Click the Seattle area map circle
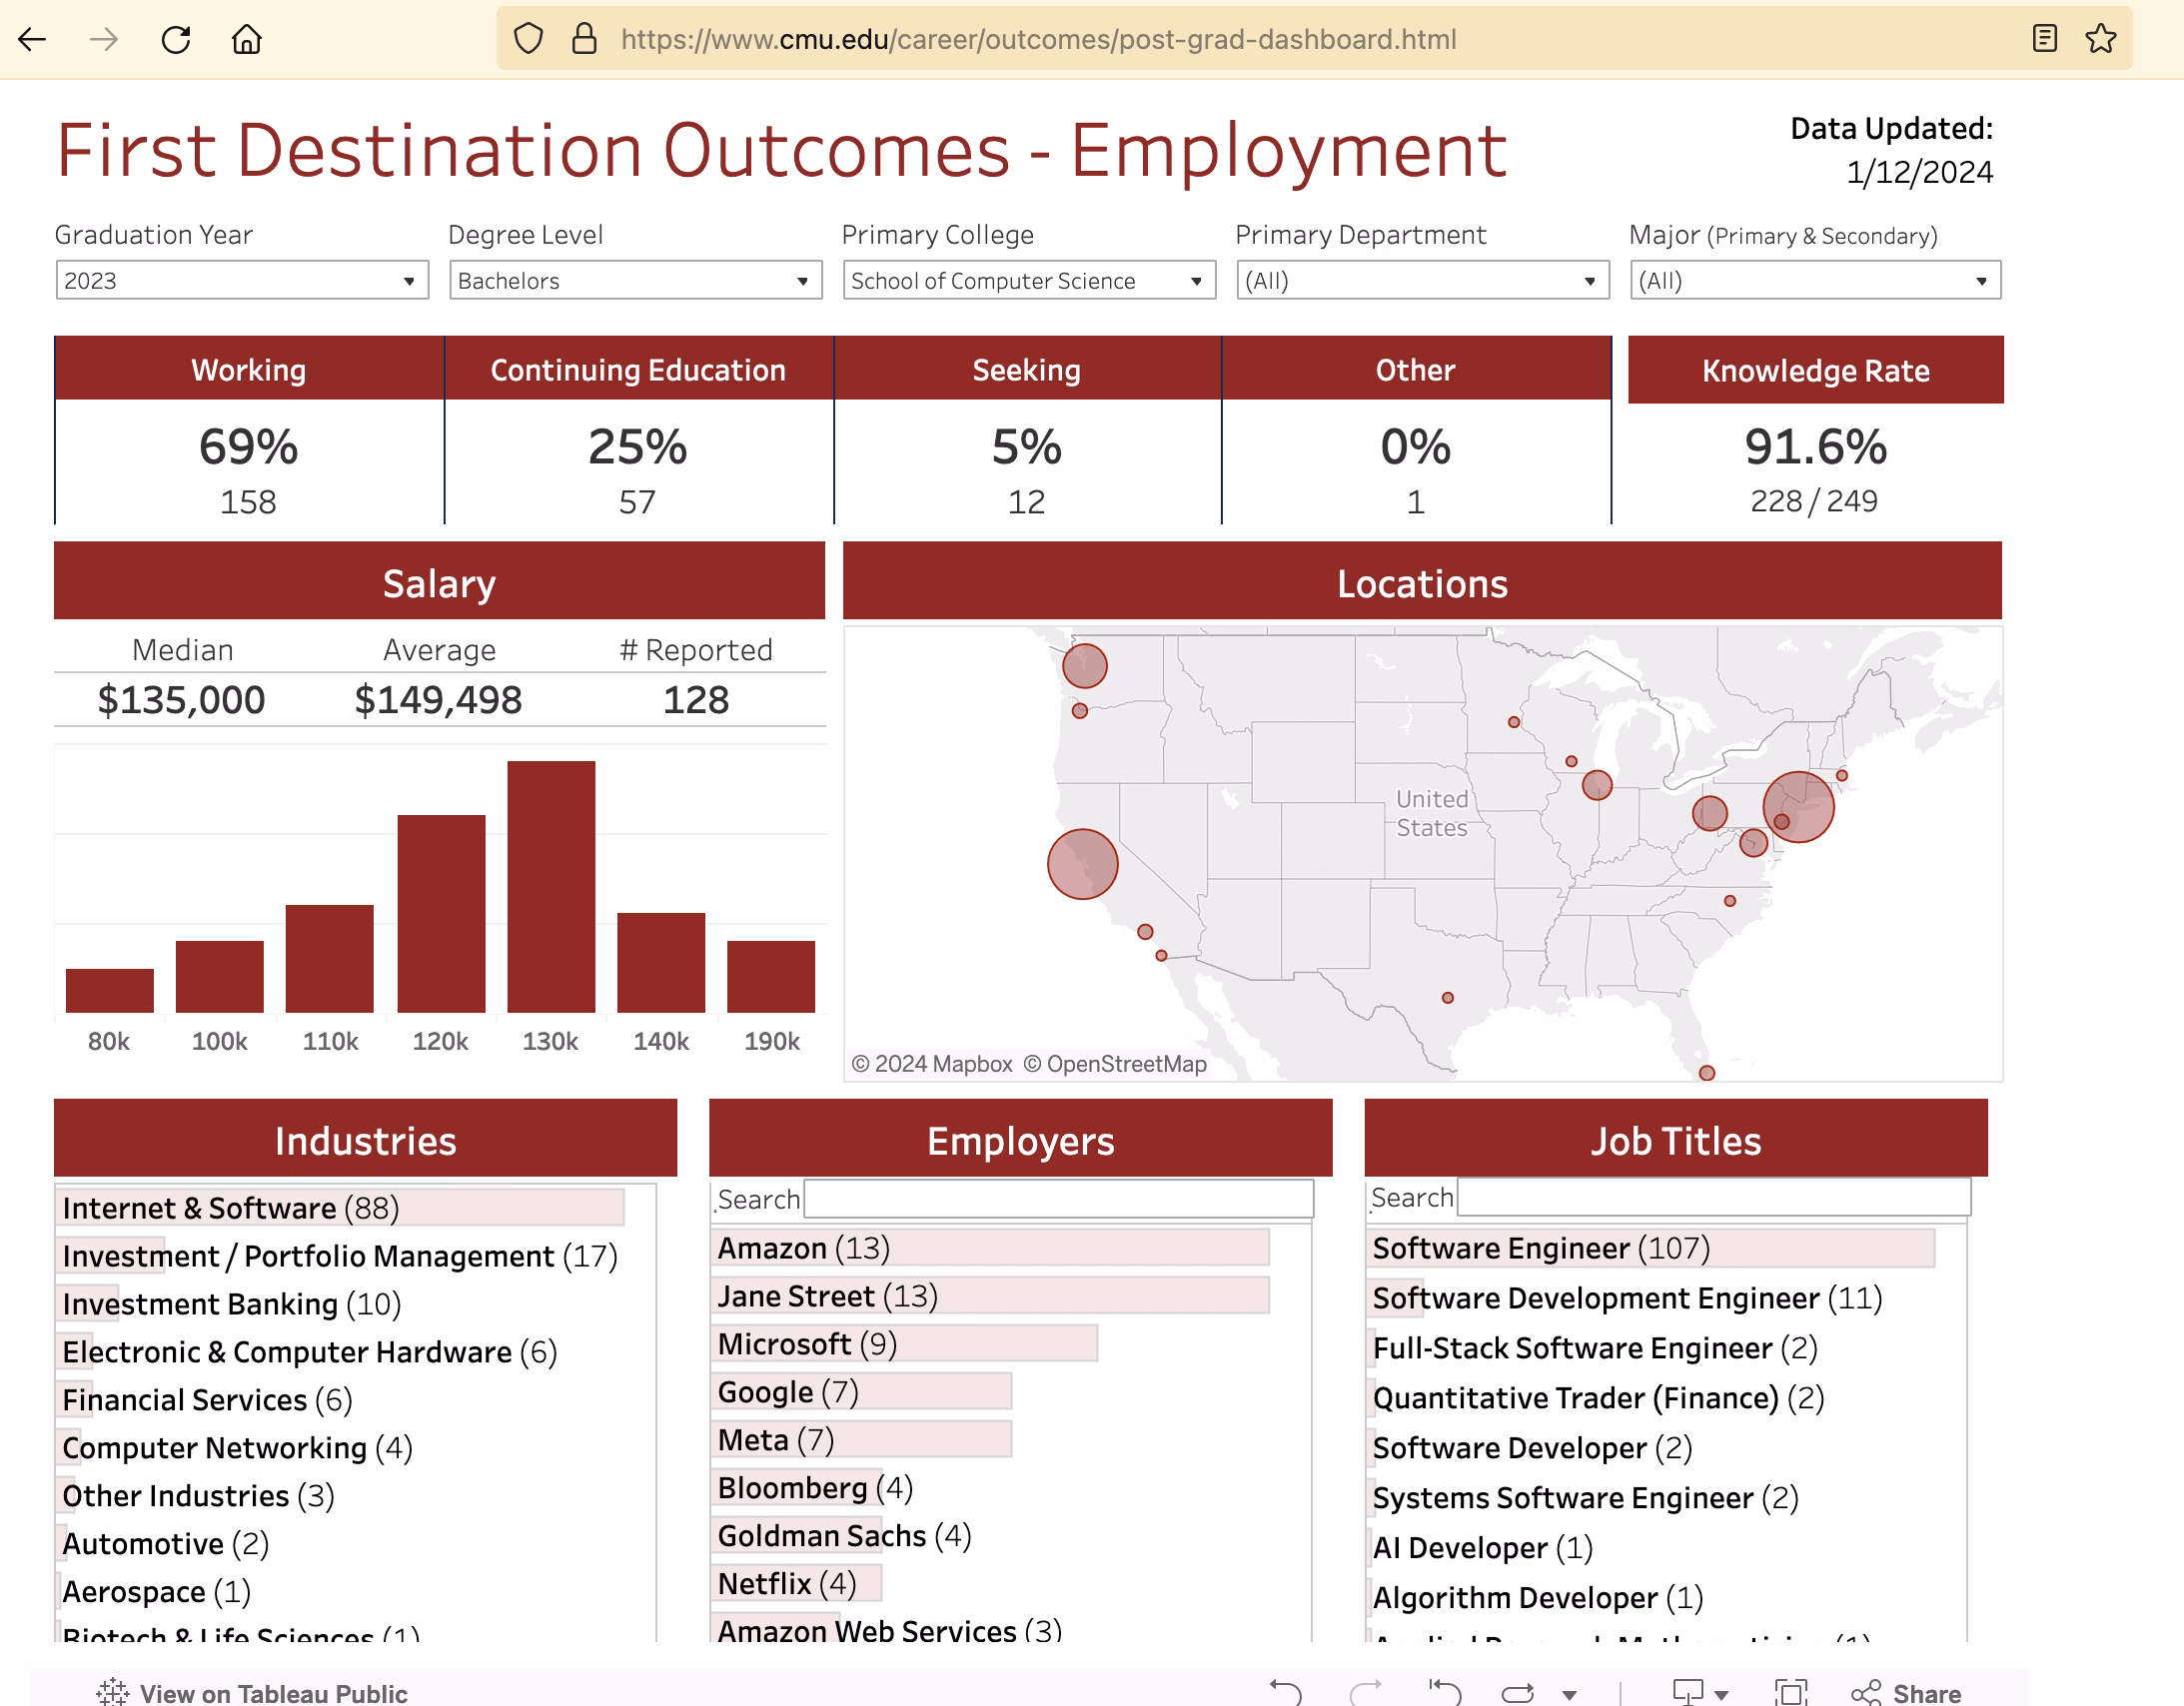2184x1706 pixels. pyautogui.click(x=1085, y=666)
